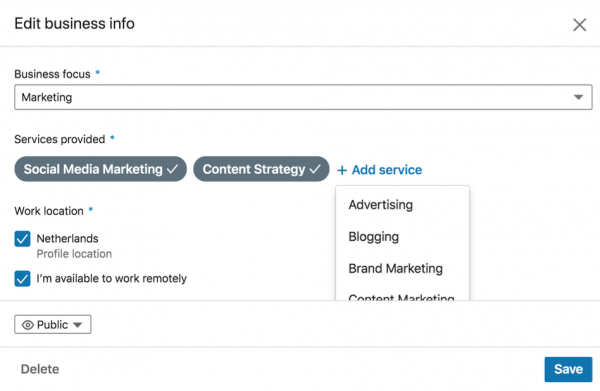Click the Add service link

(380, 170)
